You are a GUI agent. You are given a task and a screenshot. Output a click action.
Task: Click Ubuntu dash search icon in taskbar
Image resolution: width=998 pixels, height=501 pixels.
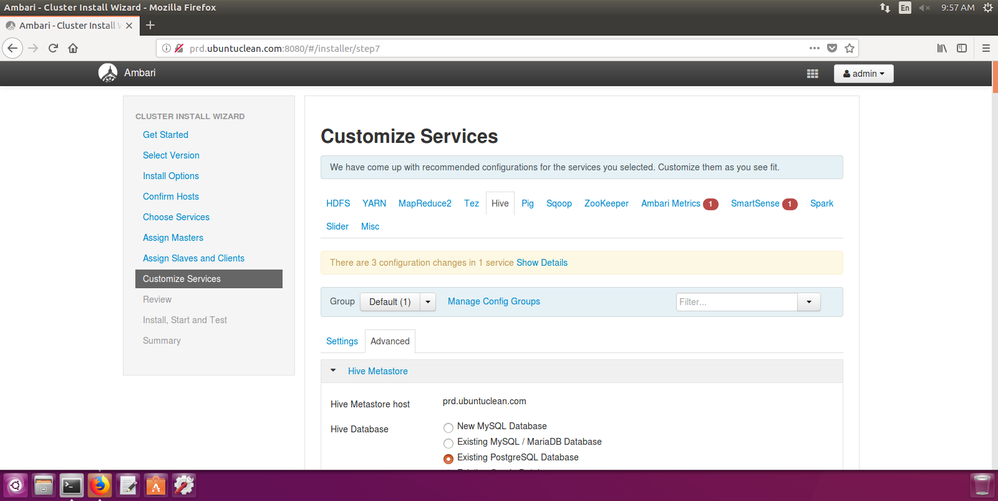16,486
